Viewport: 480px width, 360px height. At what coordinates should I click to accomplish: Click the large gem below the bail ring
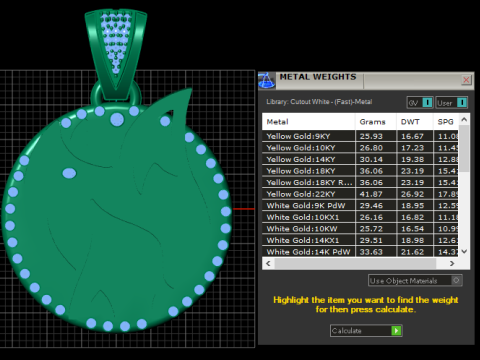(117, 119)
